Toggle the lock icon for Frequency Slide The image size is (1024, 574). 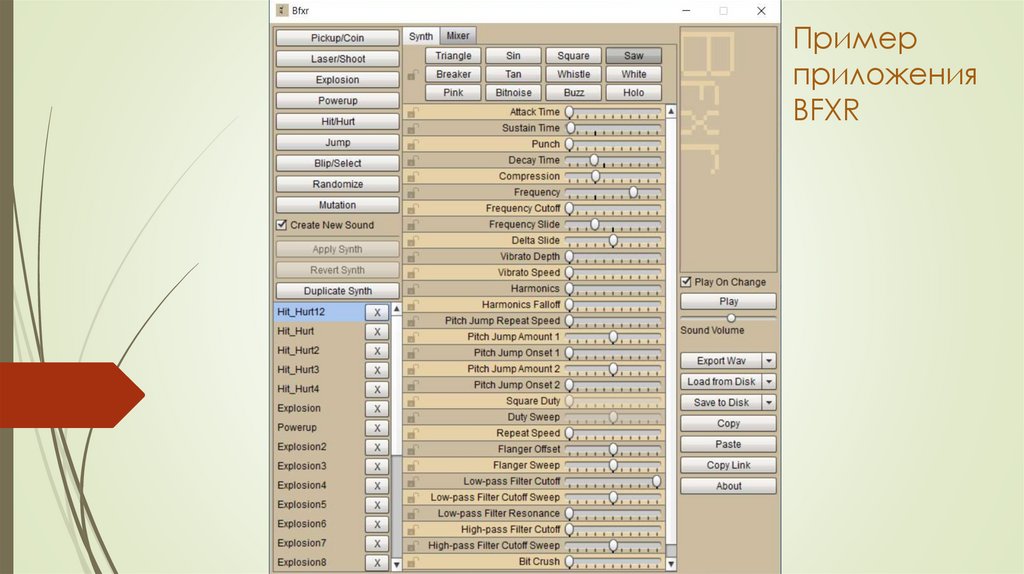(x=413, y=225)
